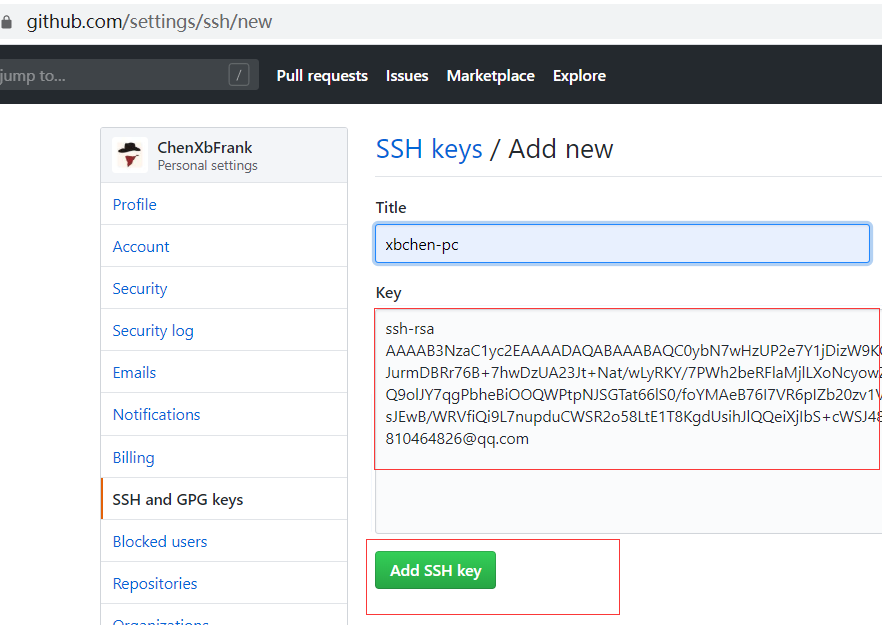Screen dimensions: 882x625
Task: Open Explore in top navigation
Action: 579,75
